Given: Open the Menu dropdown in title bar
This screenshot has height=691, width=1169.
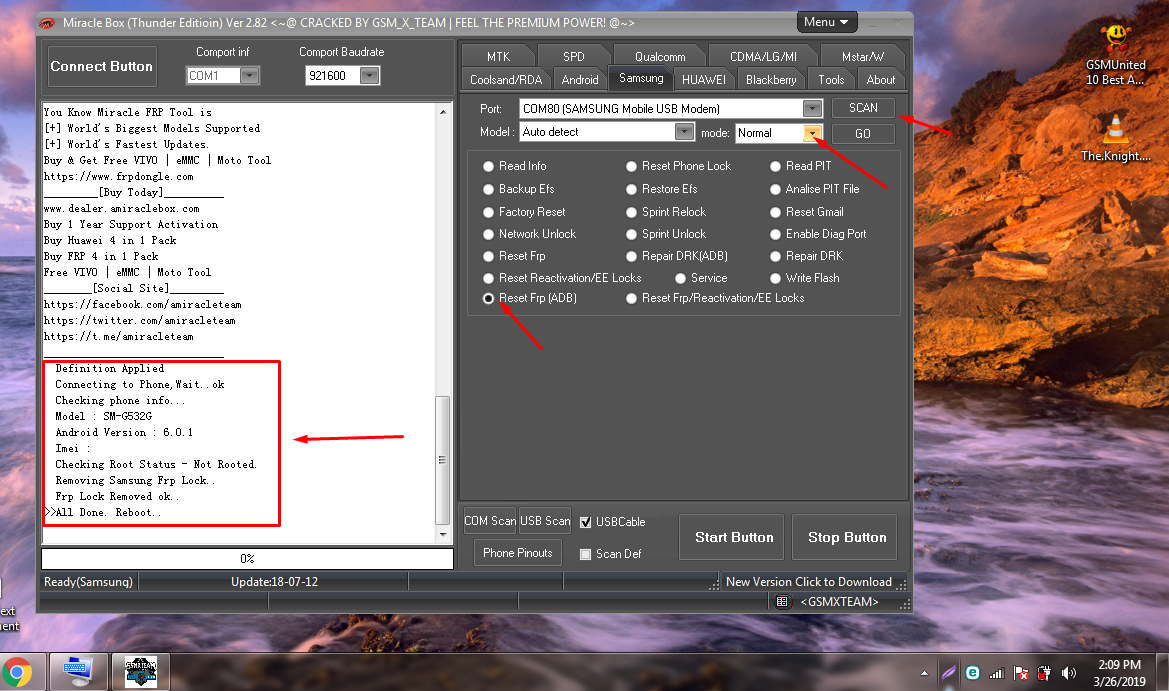Looking at the screenshot, I should [827, 22].
